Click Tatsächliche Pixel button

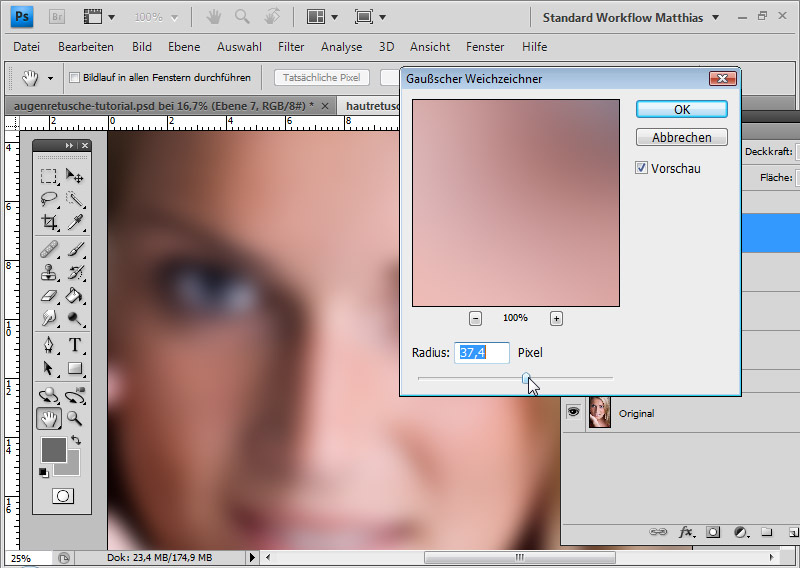tap(321, 78)
